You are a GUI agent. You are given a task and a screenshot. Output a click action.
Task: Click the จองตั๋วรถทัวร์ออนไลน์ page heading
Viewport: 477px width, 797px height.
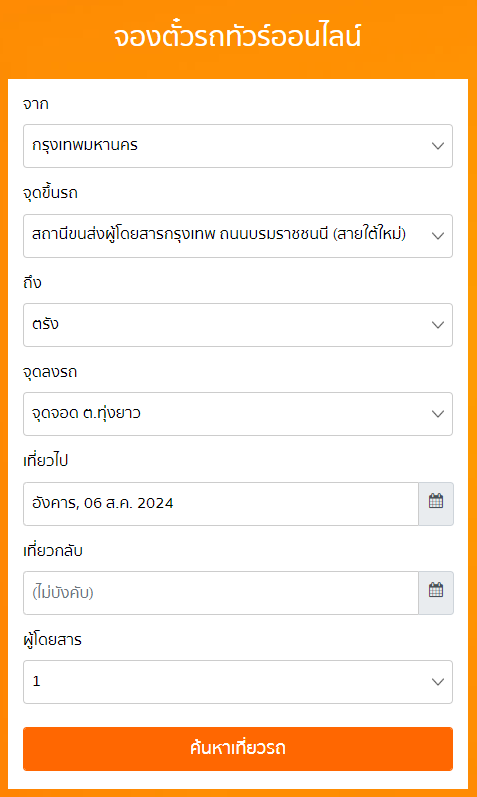(237, 37)
